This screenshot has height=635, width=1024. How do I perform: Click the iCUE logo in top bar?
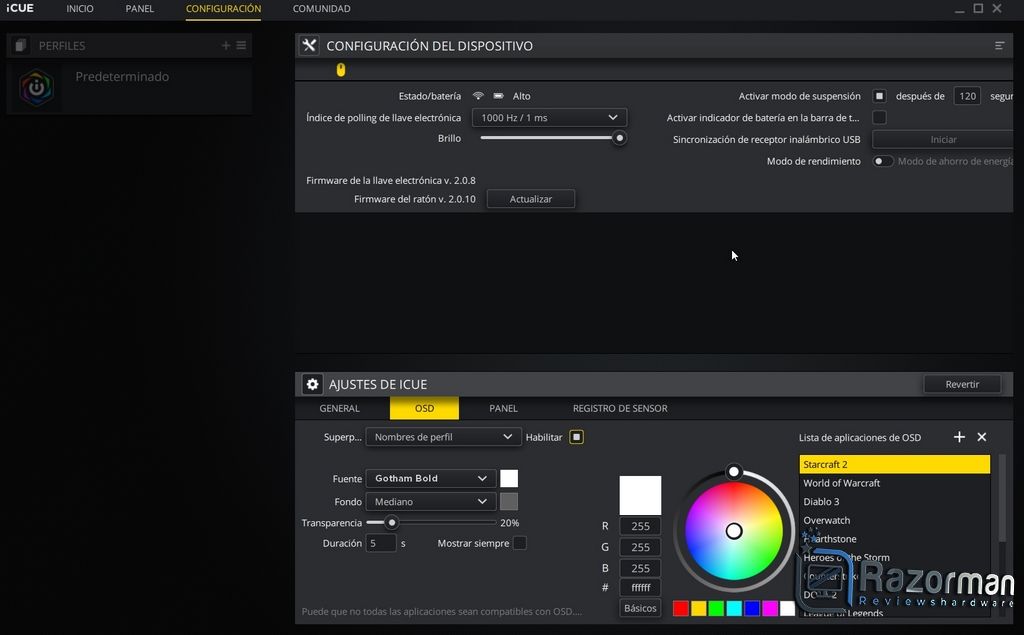[20, 8]
